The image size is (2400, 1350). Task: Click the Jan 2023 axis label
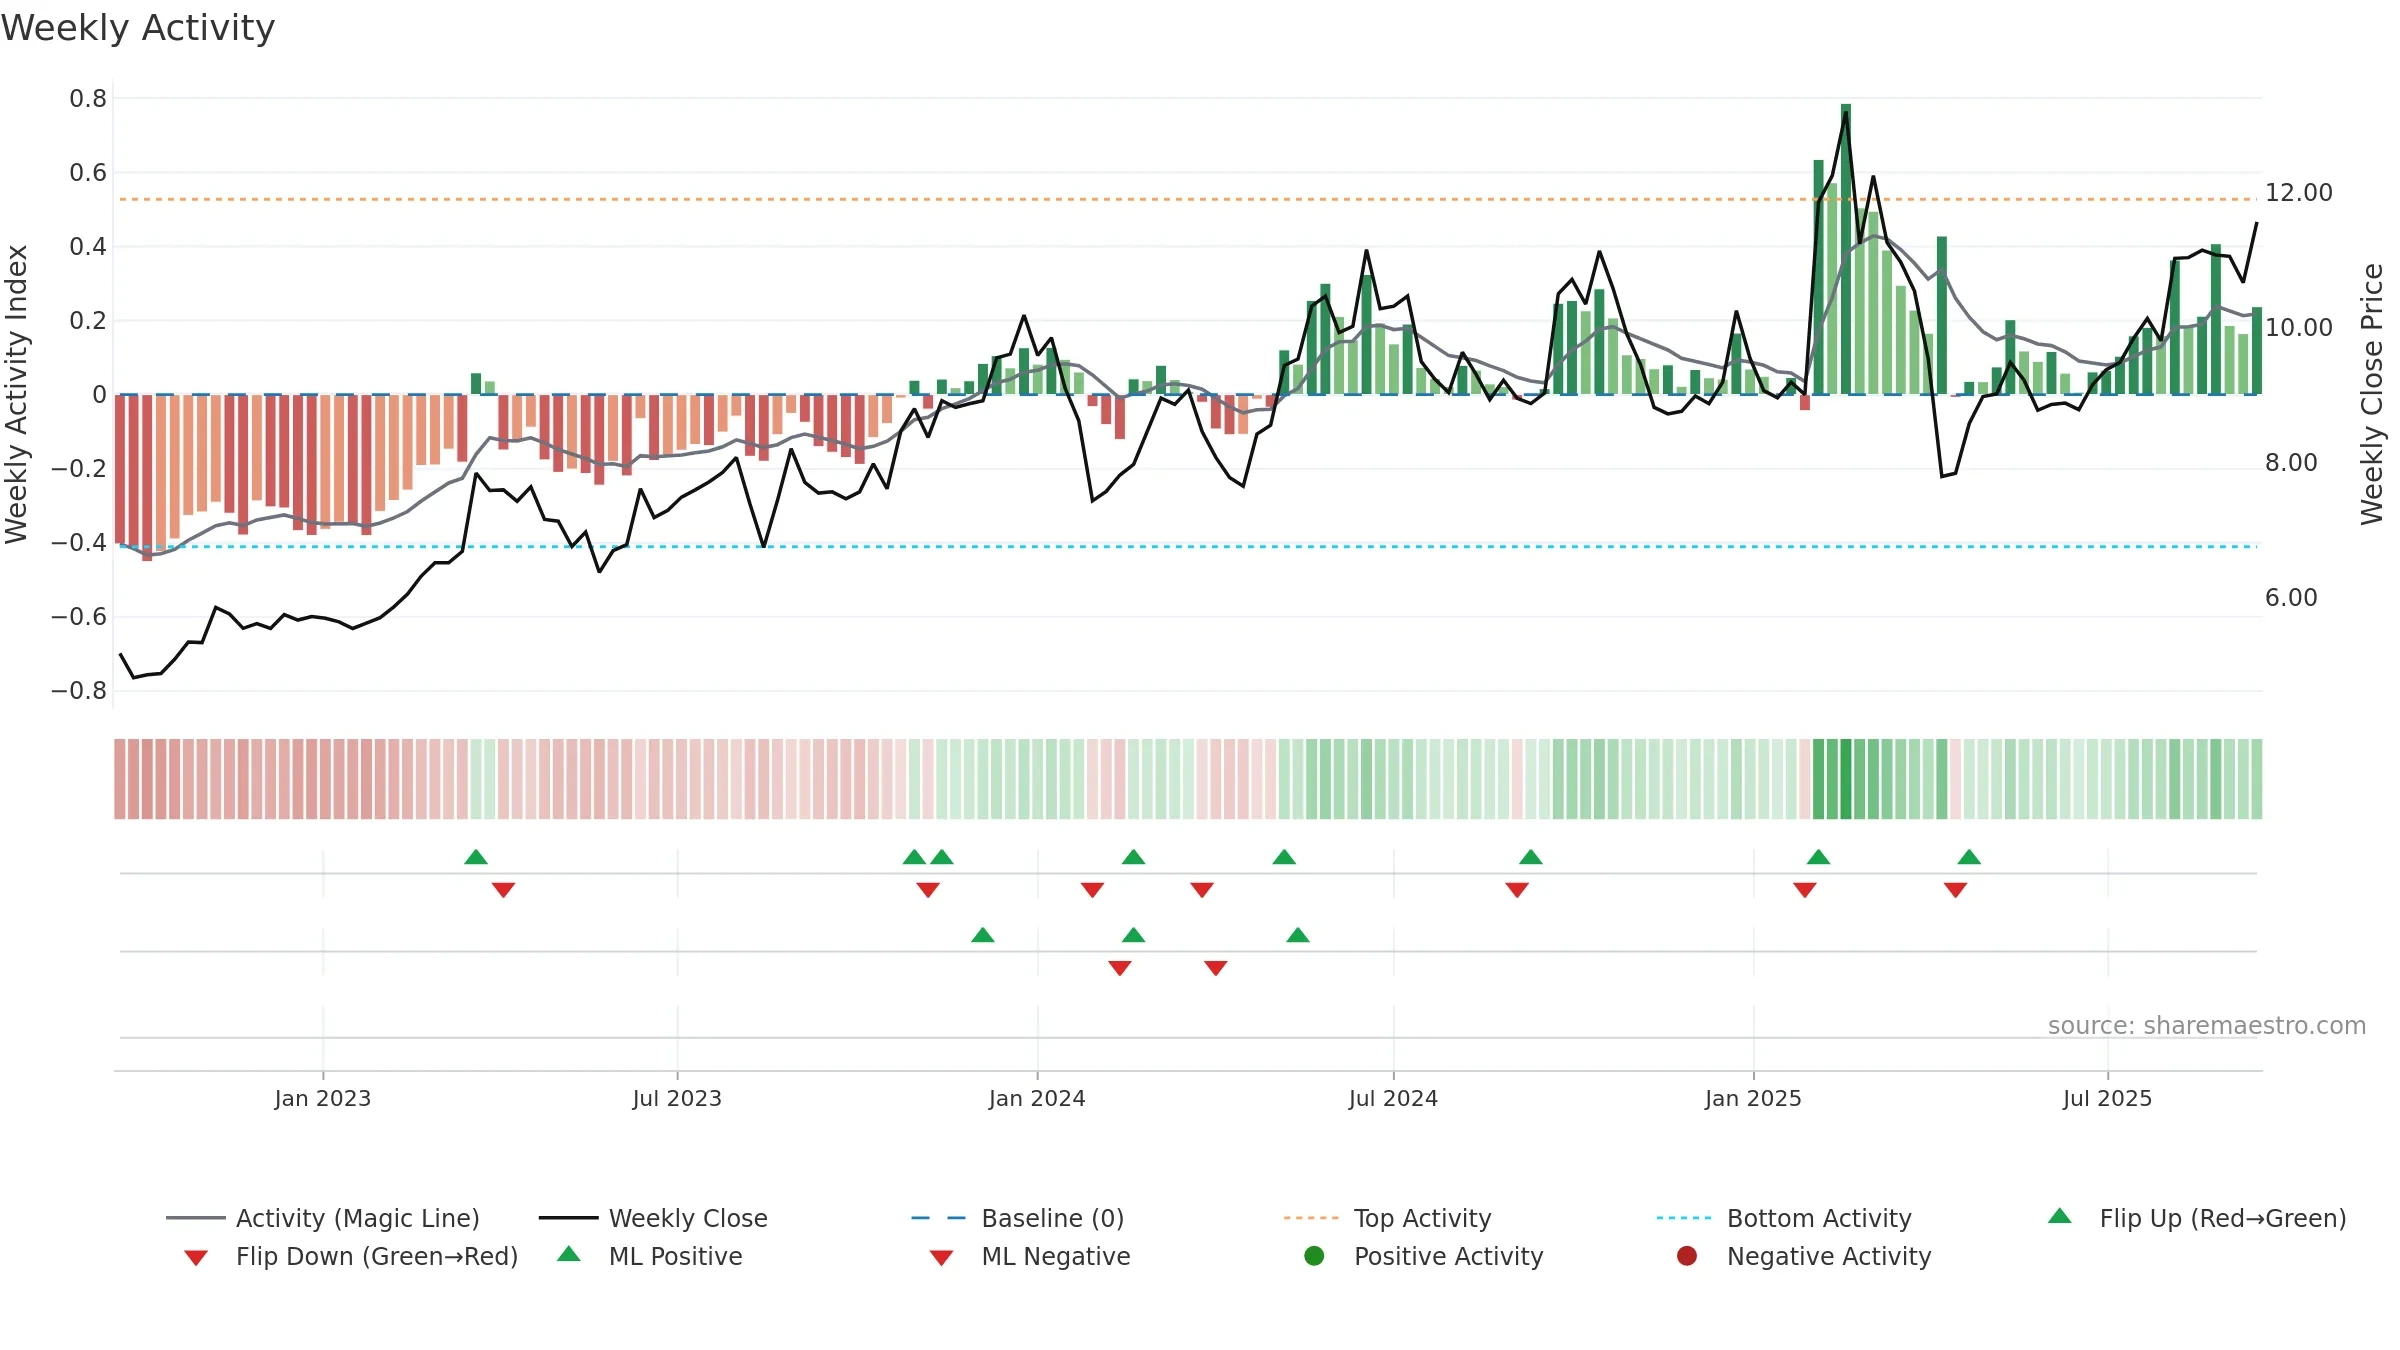tap(323, 1098)
